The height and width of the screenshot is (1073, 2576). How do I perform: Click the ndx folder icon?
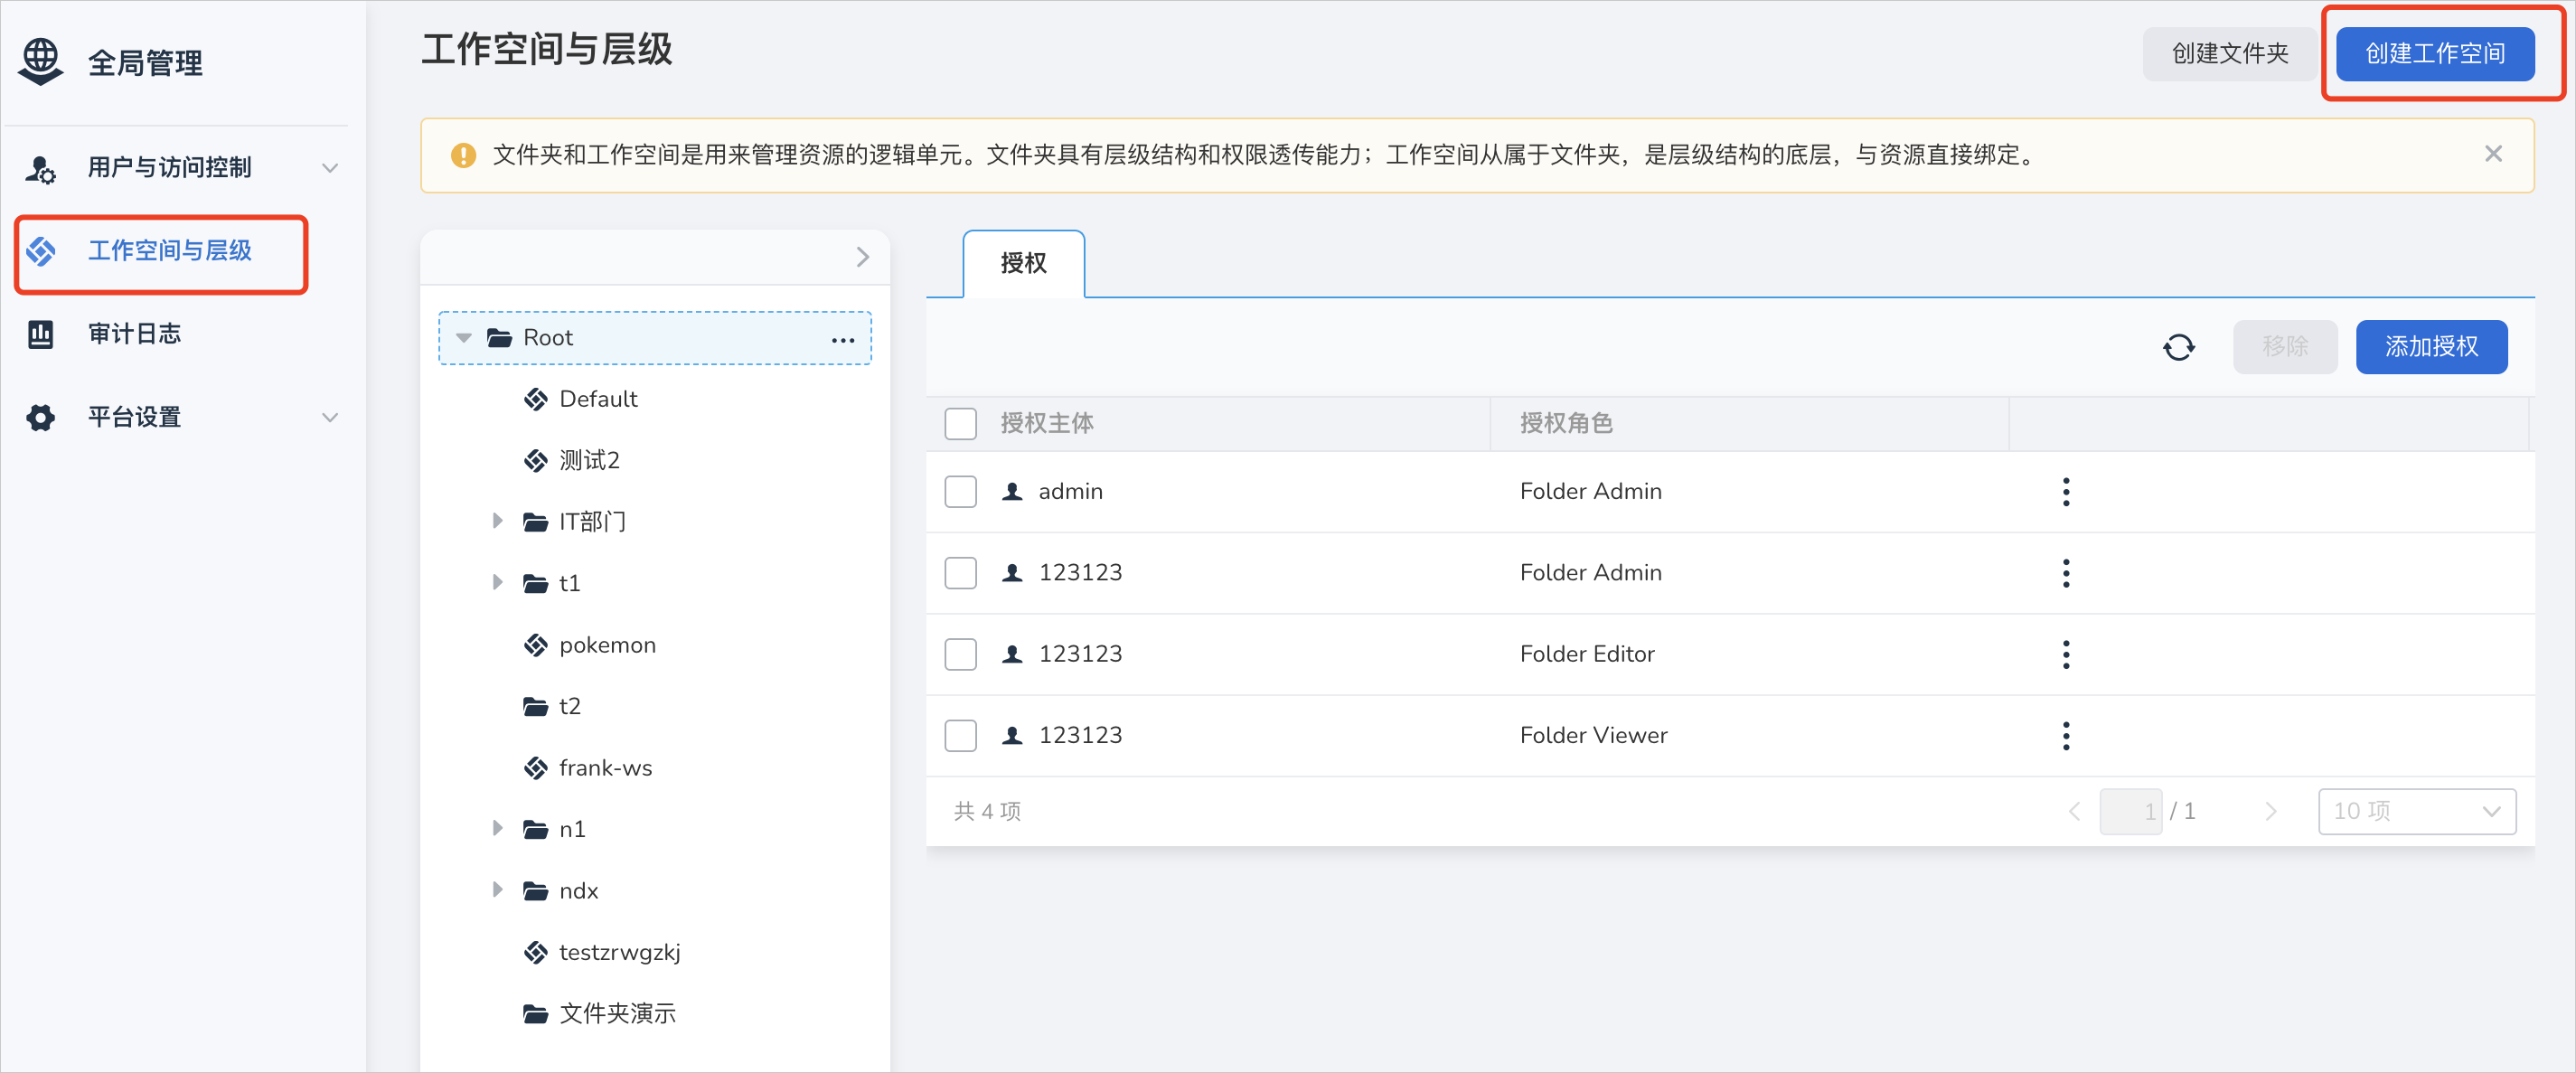(x=536, y=891)
